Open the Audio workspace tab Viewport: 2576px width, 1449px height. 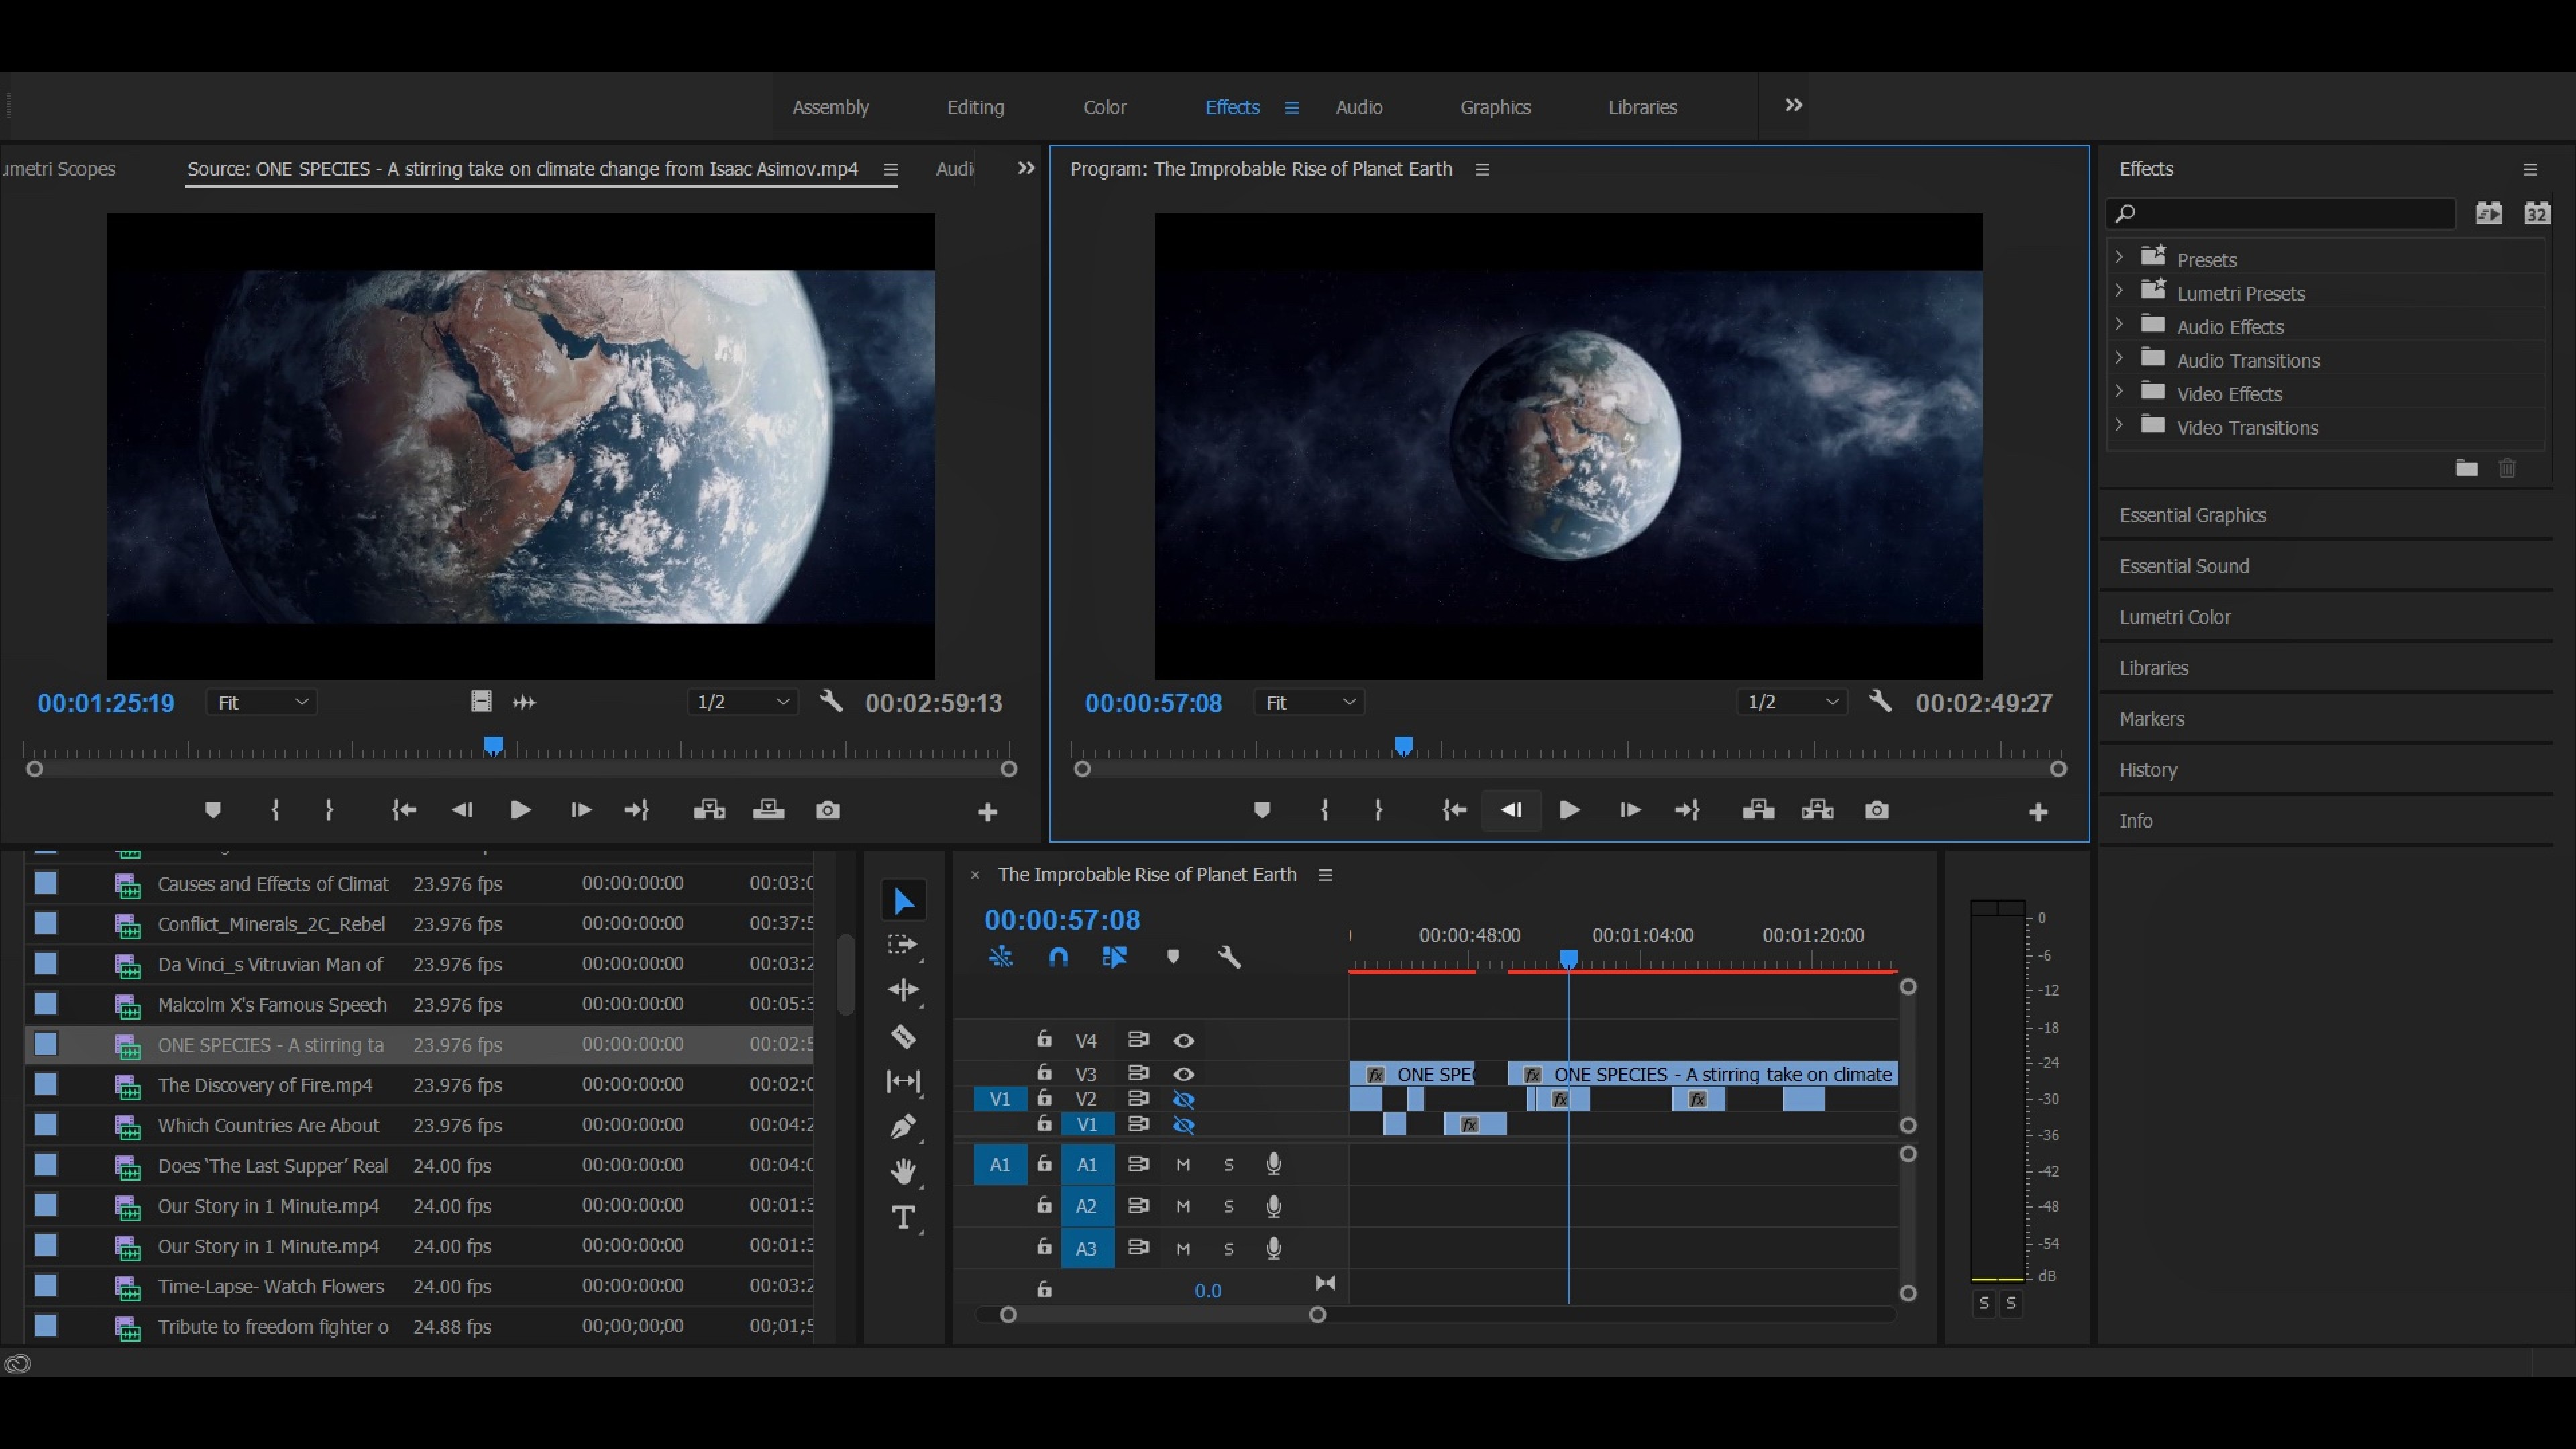[x=1358, y=107]
